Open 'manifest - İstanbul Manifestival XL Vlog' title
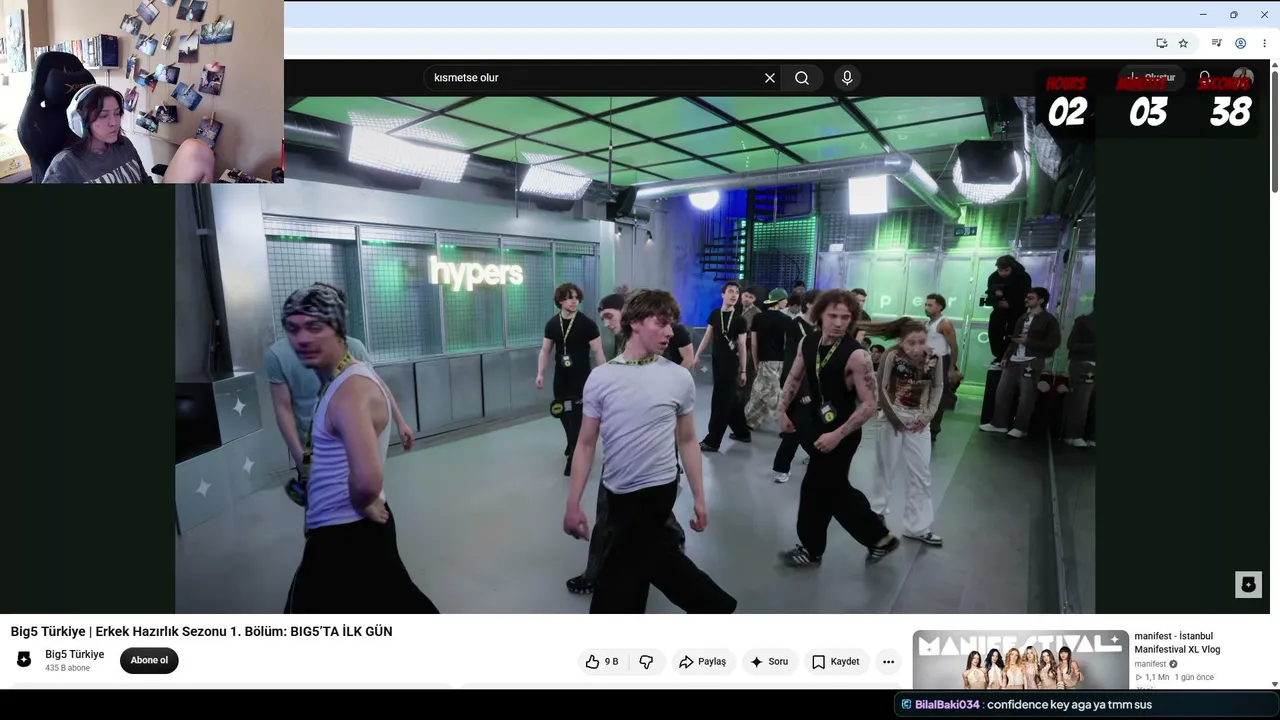1280x720 pixels. [x=1177, y=642]
